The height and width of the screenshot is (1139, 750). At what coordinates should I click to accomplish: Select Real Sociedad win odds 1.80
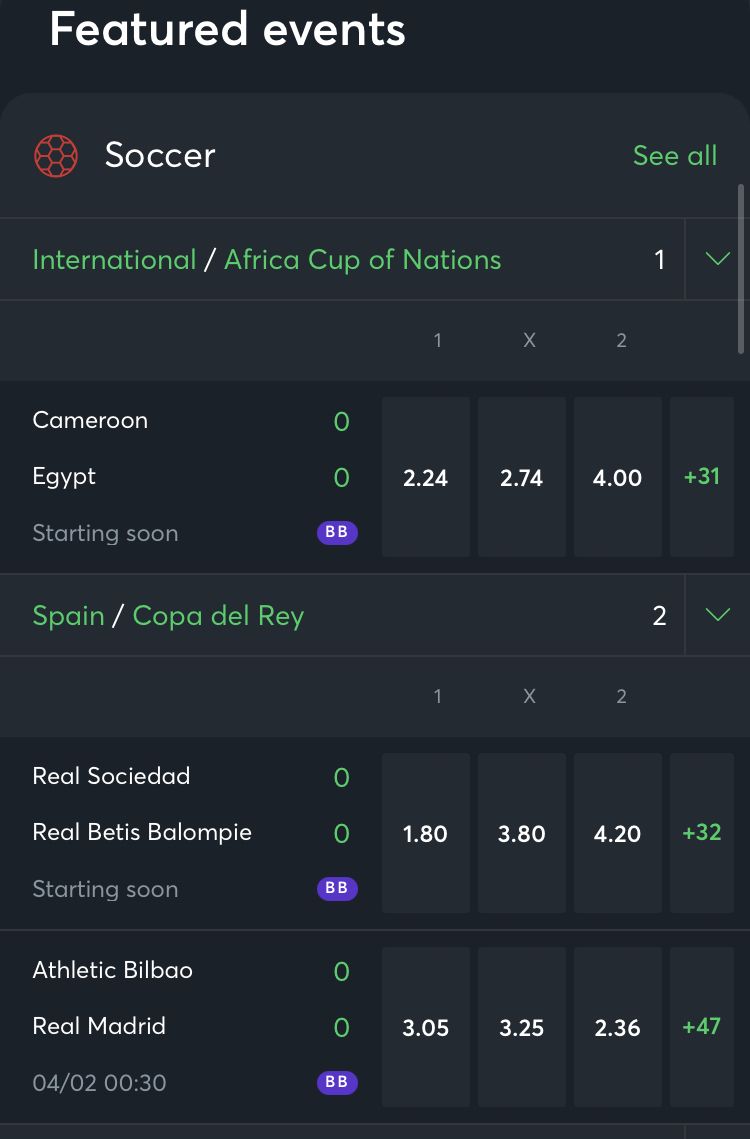426,833
